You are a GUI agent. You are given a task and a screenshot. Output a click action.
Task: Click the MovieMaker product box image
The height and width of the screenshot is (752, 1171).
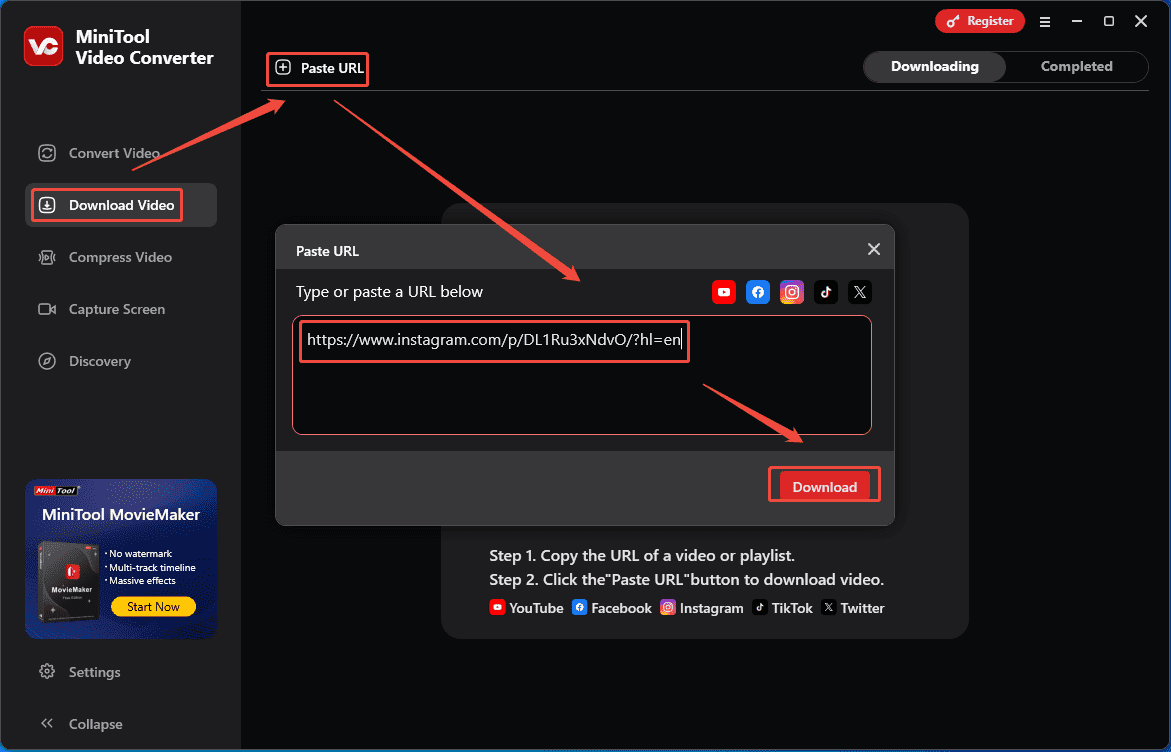click(69, 581)
